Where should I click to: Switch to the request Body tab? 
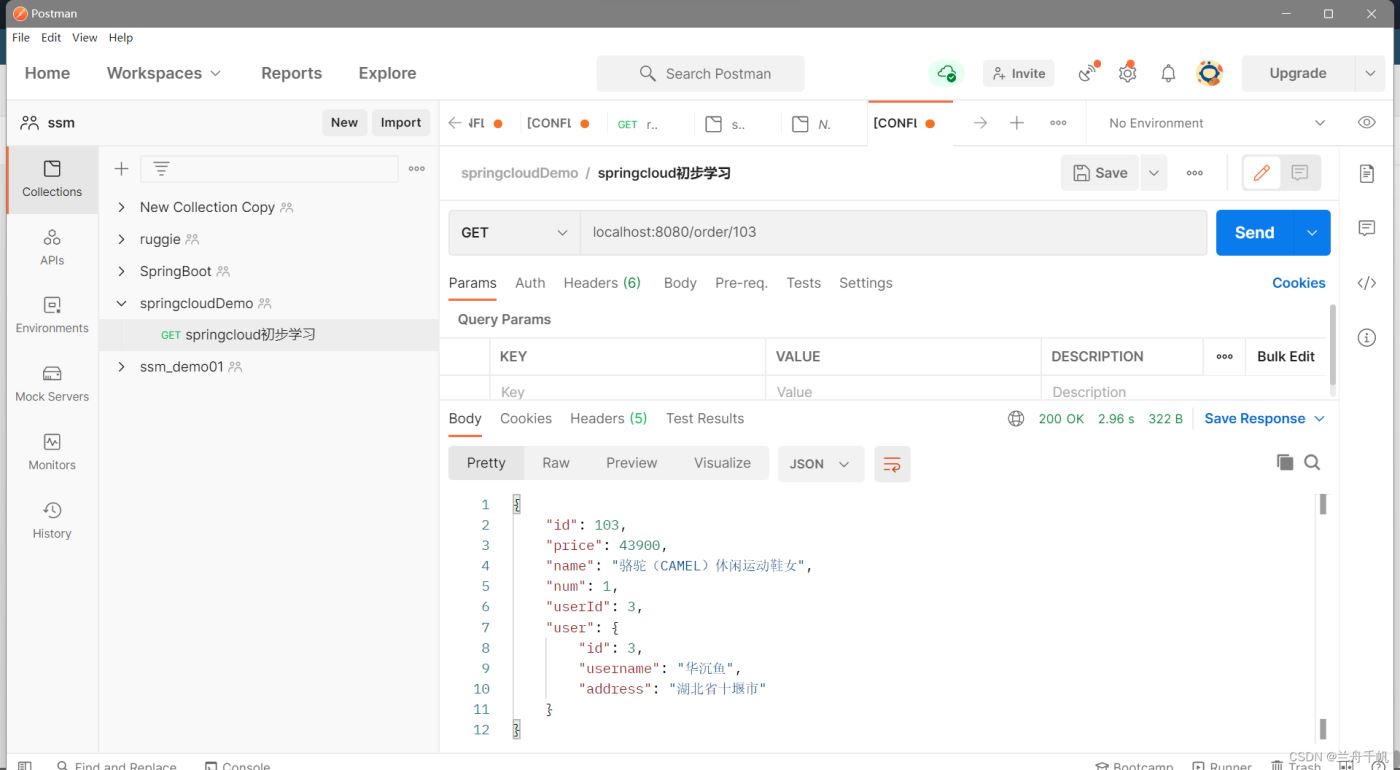[680, 283]
